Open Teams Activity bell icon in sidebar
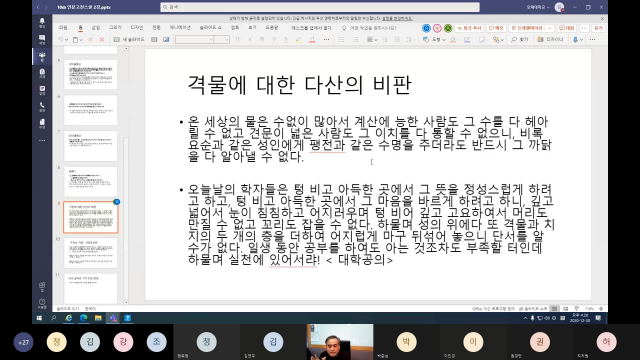640x360 pixels. 42,22
